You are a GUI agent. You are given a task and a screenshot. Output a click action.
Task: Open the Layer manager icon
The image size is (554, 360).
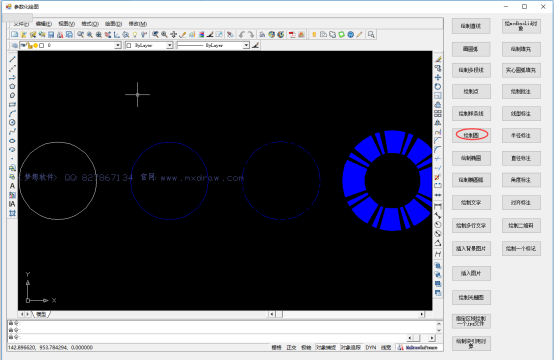14,45
